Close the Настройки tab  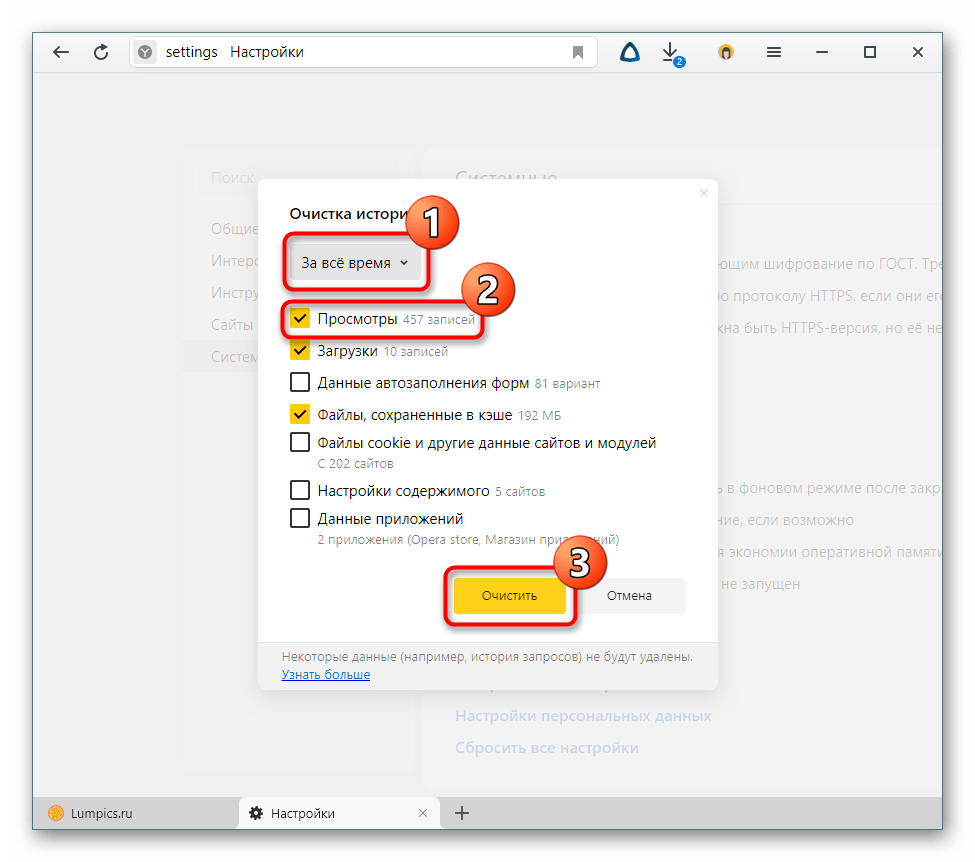(x=423, y=813)
